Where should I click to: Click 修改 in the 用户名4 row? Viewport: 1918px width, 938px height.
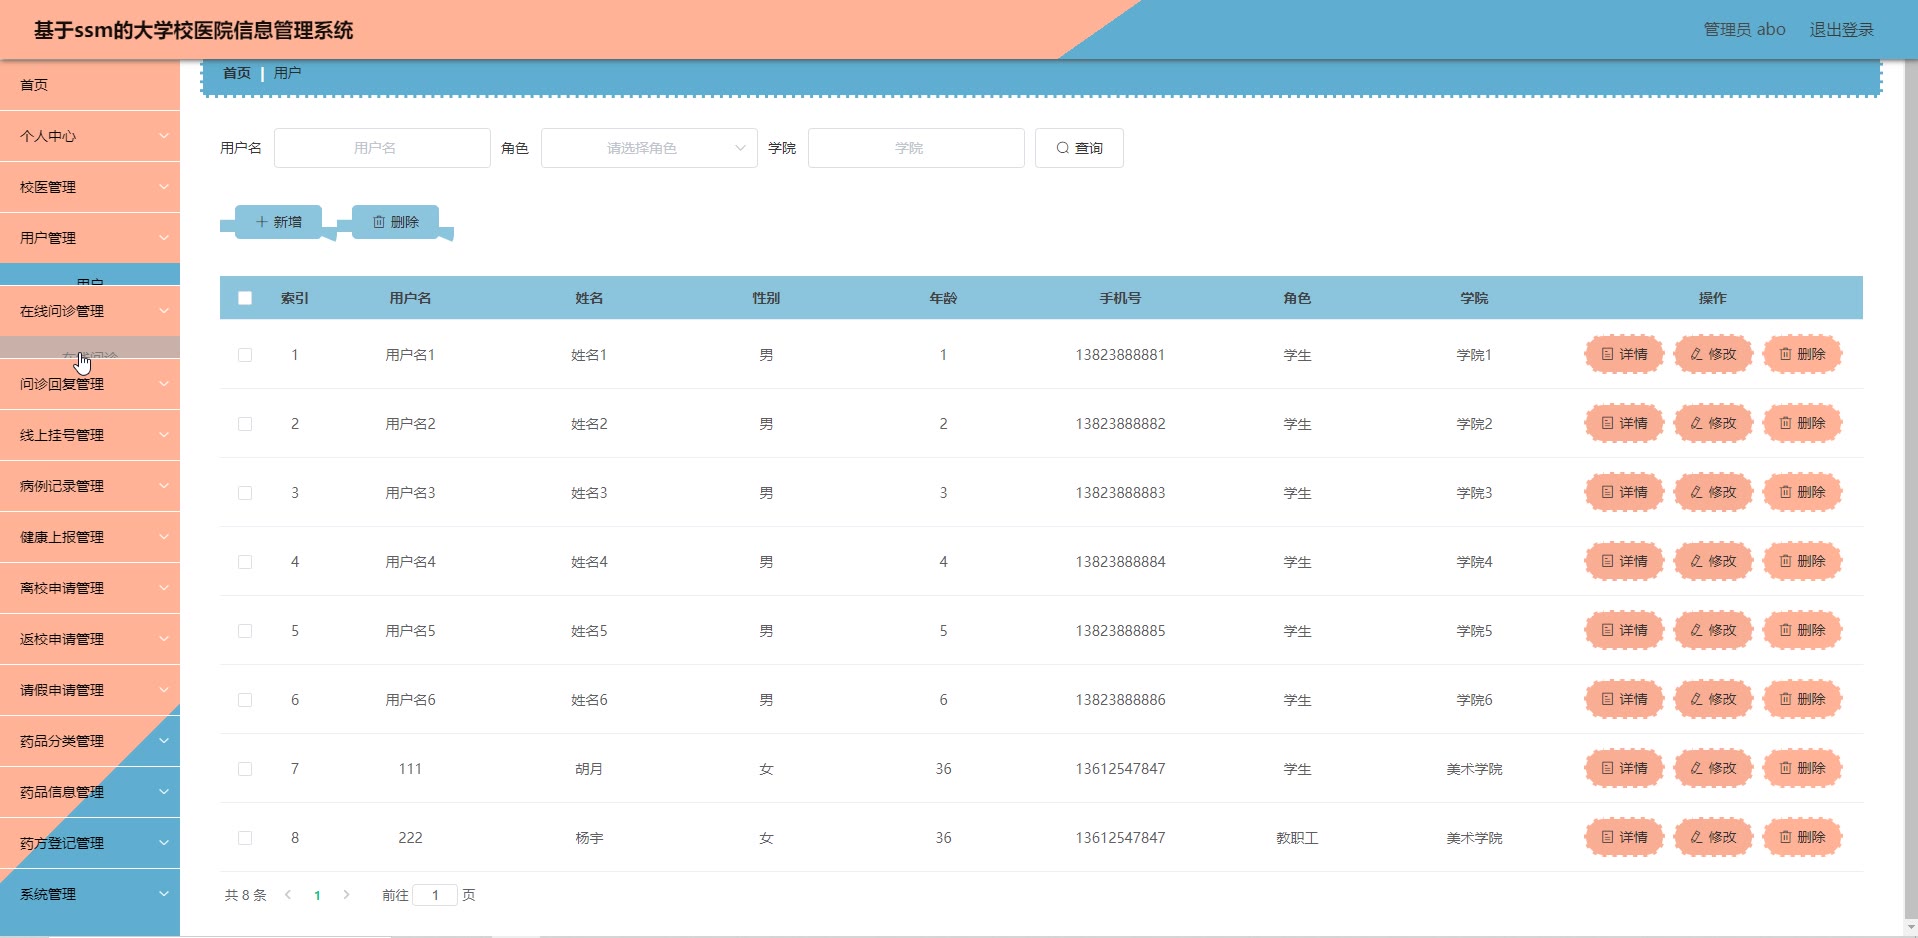[1713, 561]
